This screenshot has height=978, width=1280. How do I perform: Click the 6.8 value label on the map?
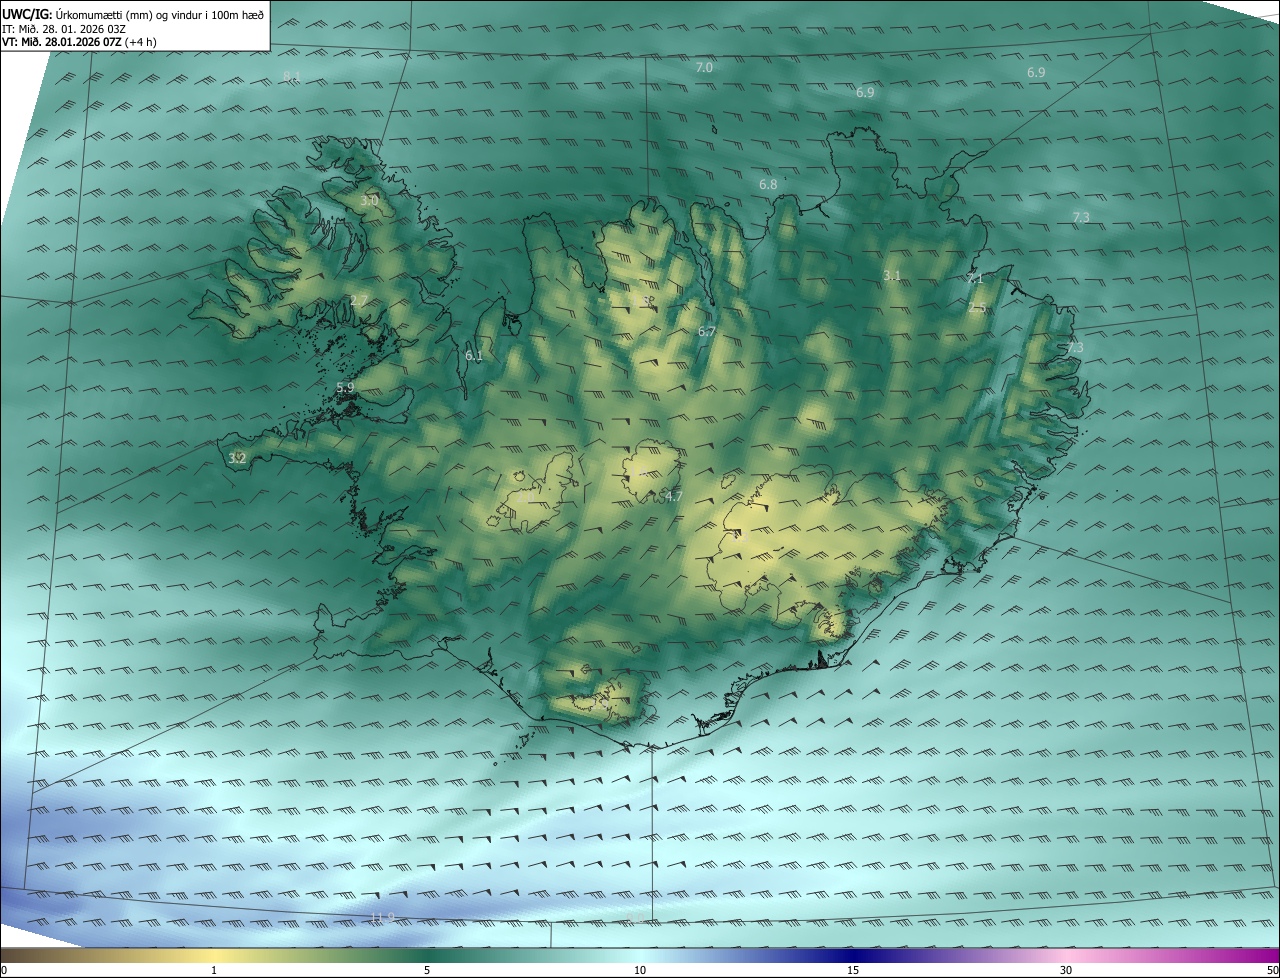768,184
